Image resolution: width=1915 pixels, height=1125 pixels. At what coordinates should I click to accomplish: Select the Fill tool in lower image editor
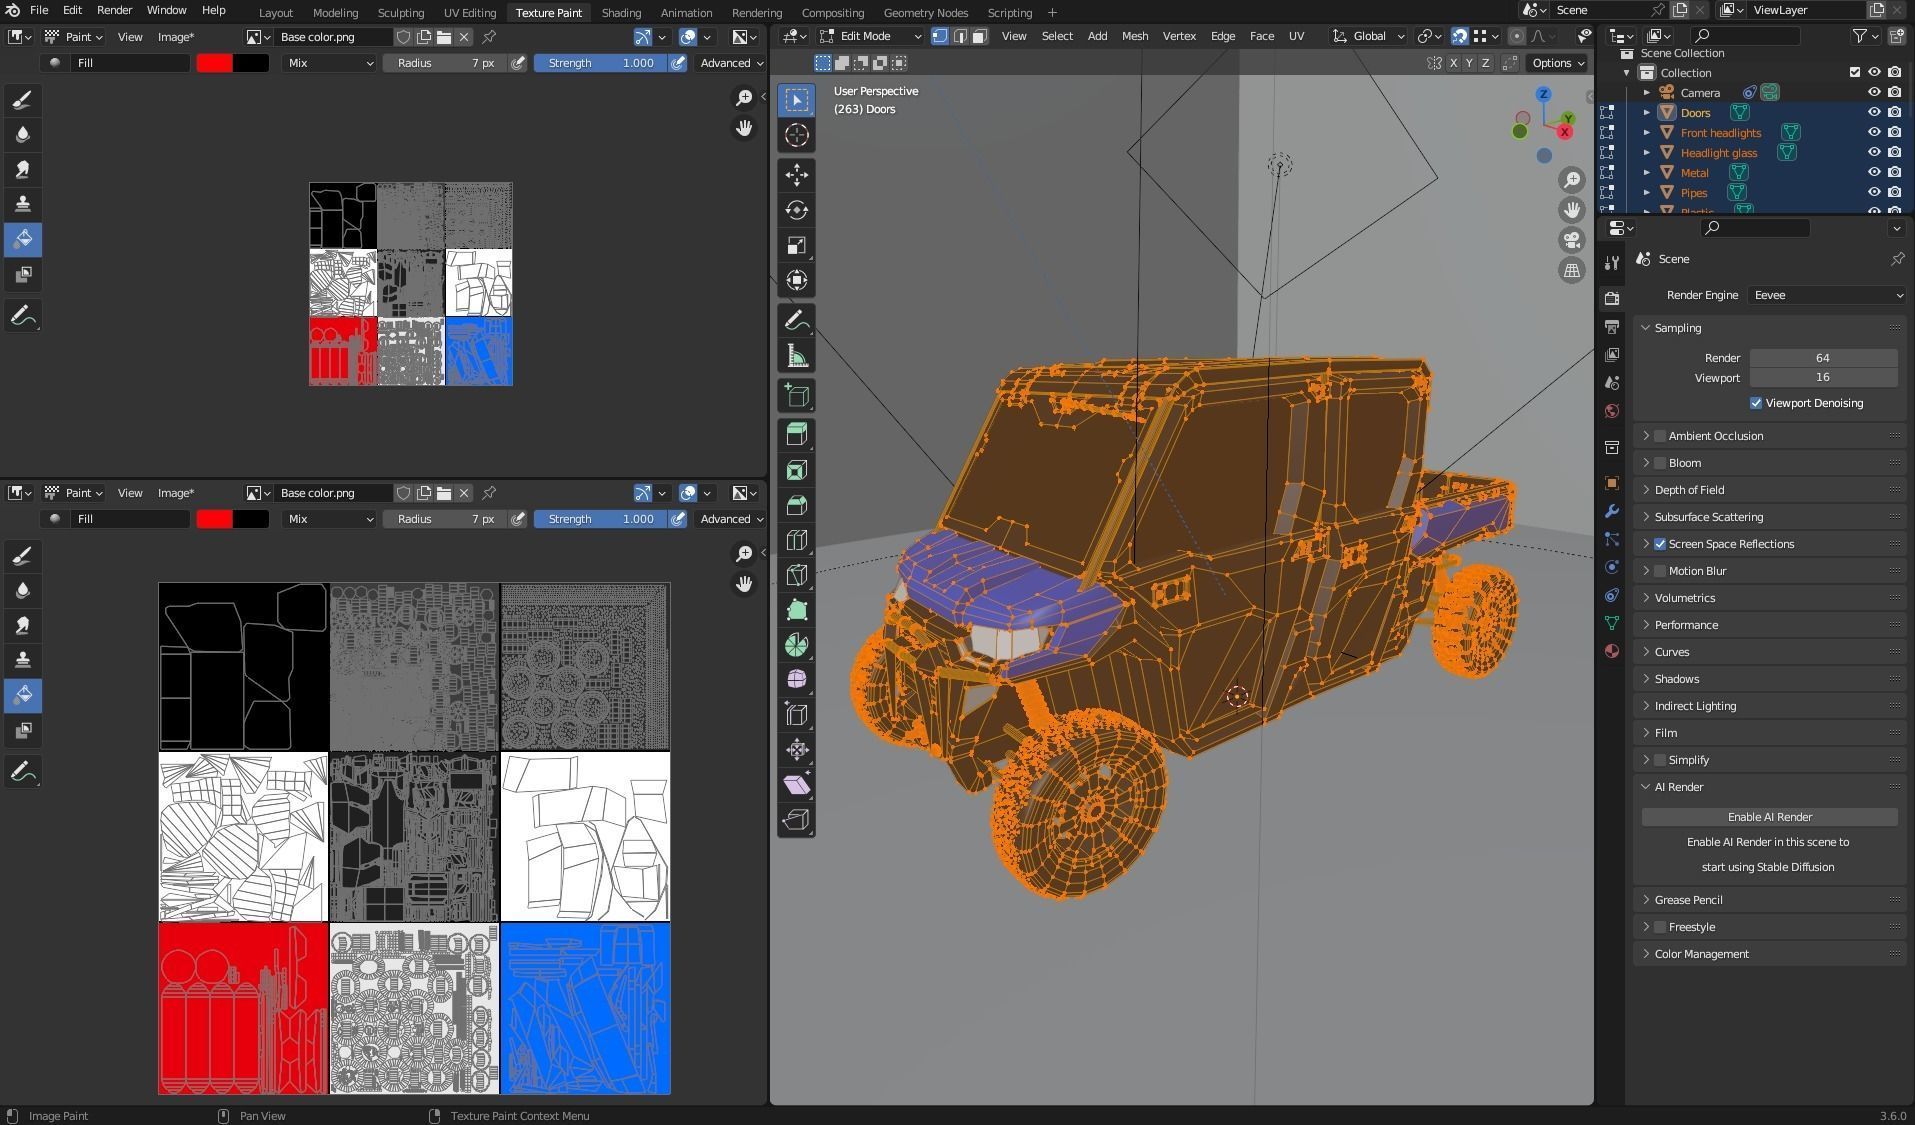[23, 695]
